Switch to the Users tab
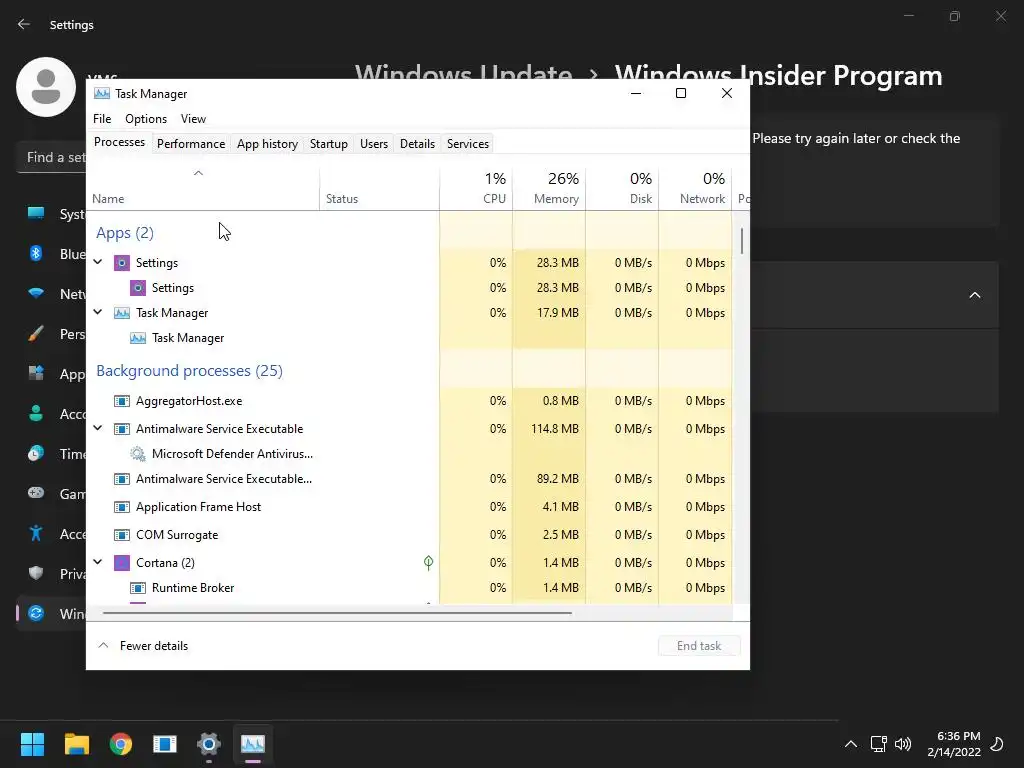The height and width of the screenshot is (768, 1024). coord(374,144)
